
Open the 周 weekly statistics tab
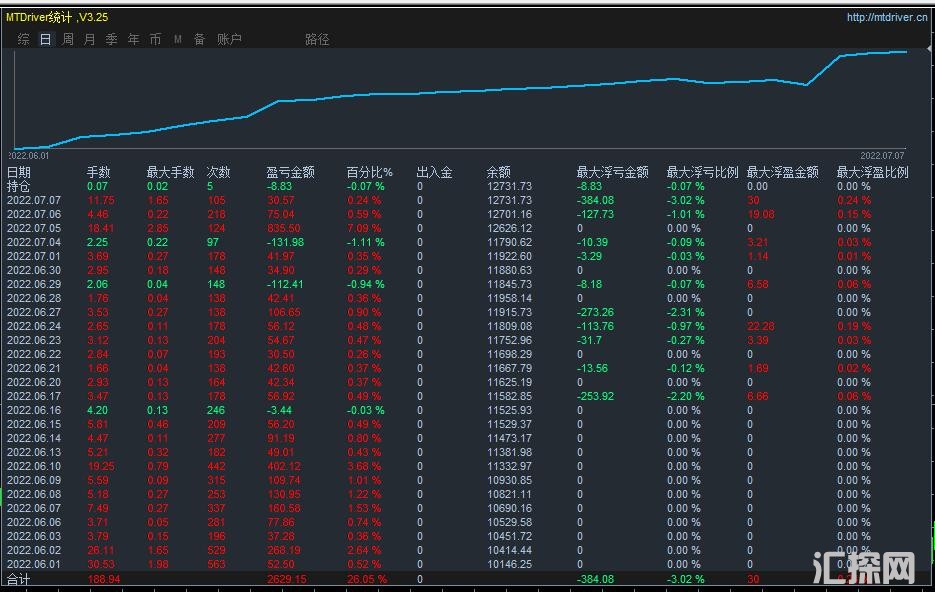[68, 39]
